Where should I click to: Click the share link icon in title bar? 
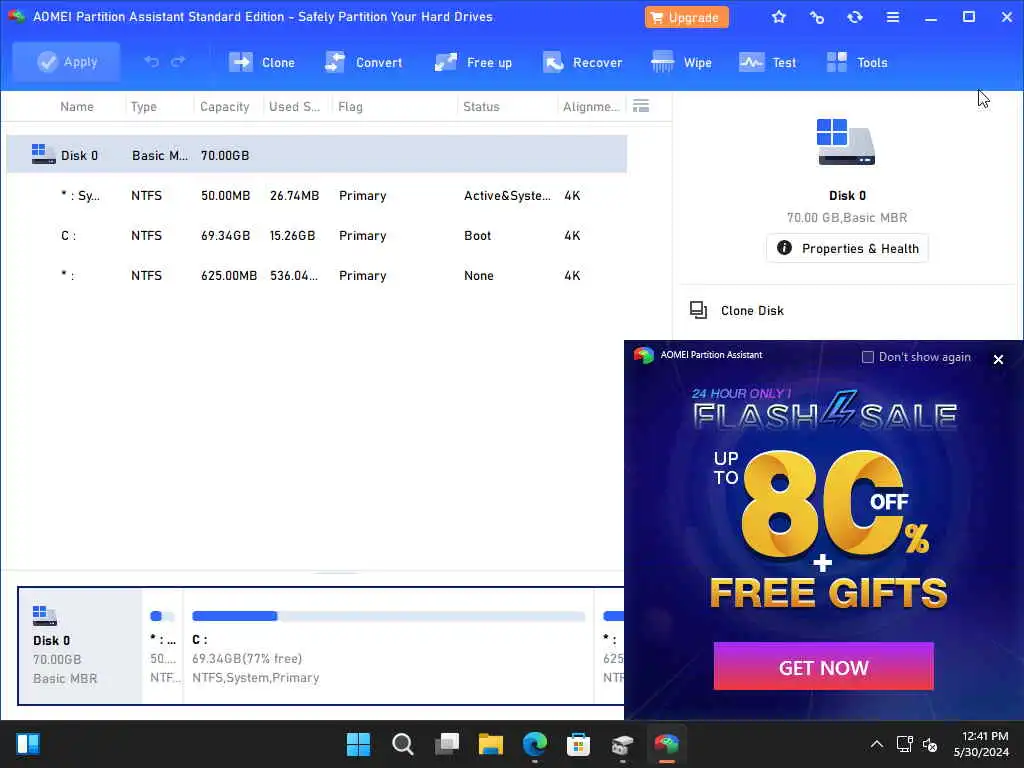tap(816, 17)
